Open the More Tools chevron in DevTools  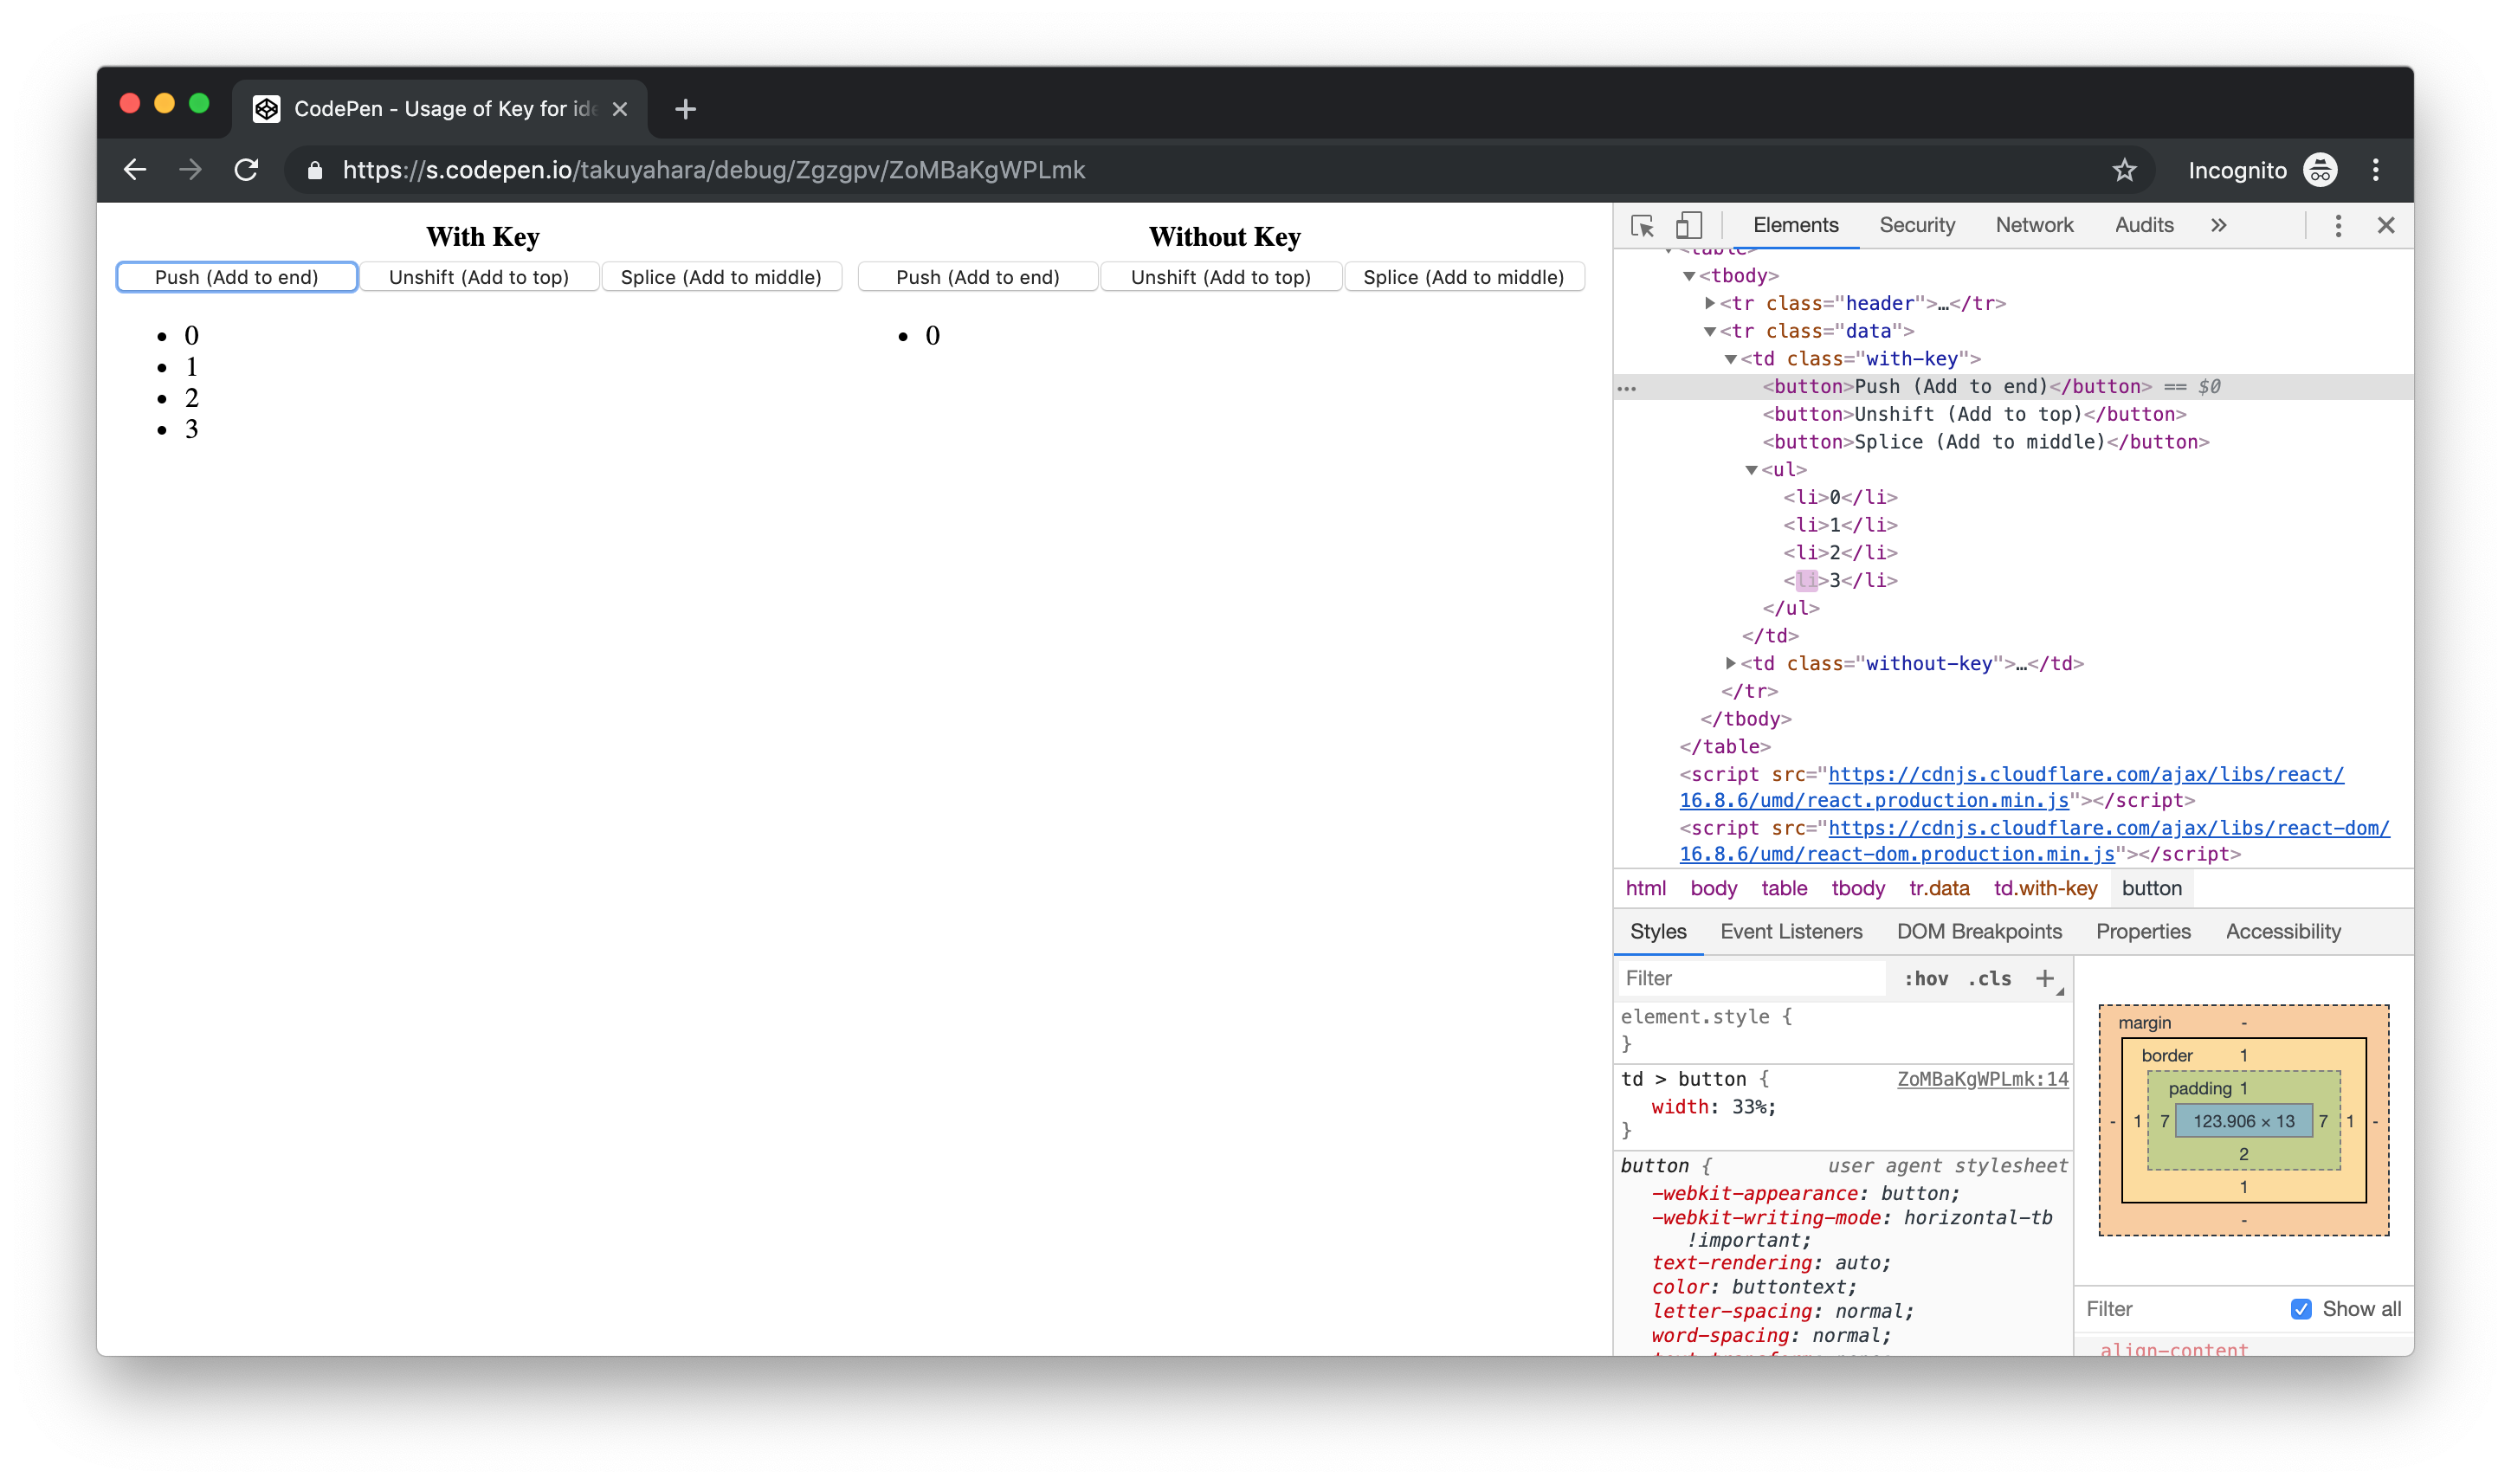pos(2218,226)
